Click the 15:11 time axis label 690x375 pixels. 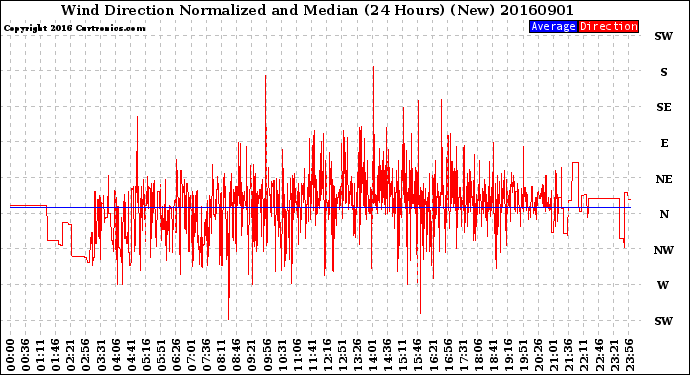403,355
